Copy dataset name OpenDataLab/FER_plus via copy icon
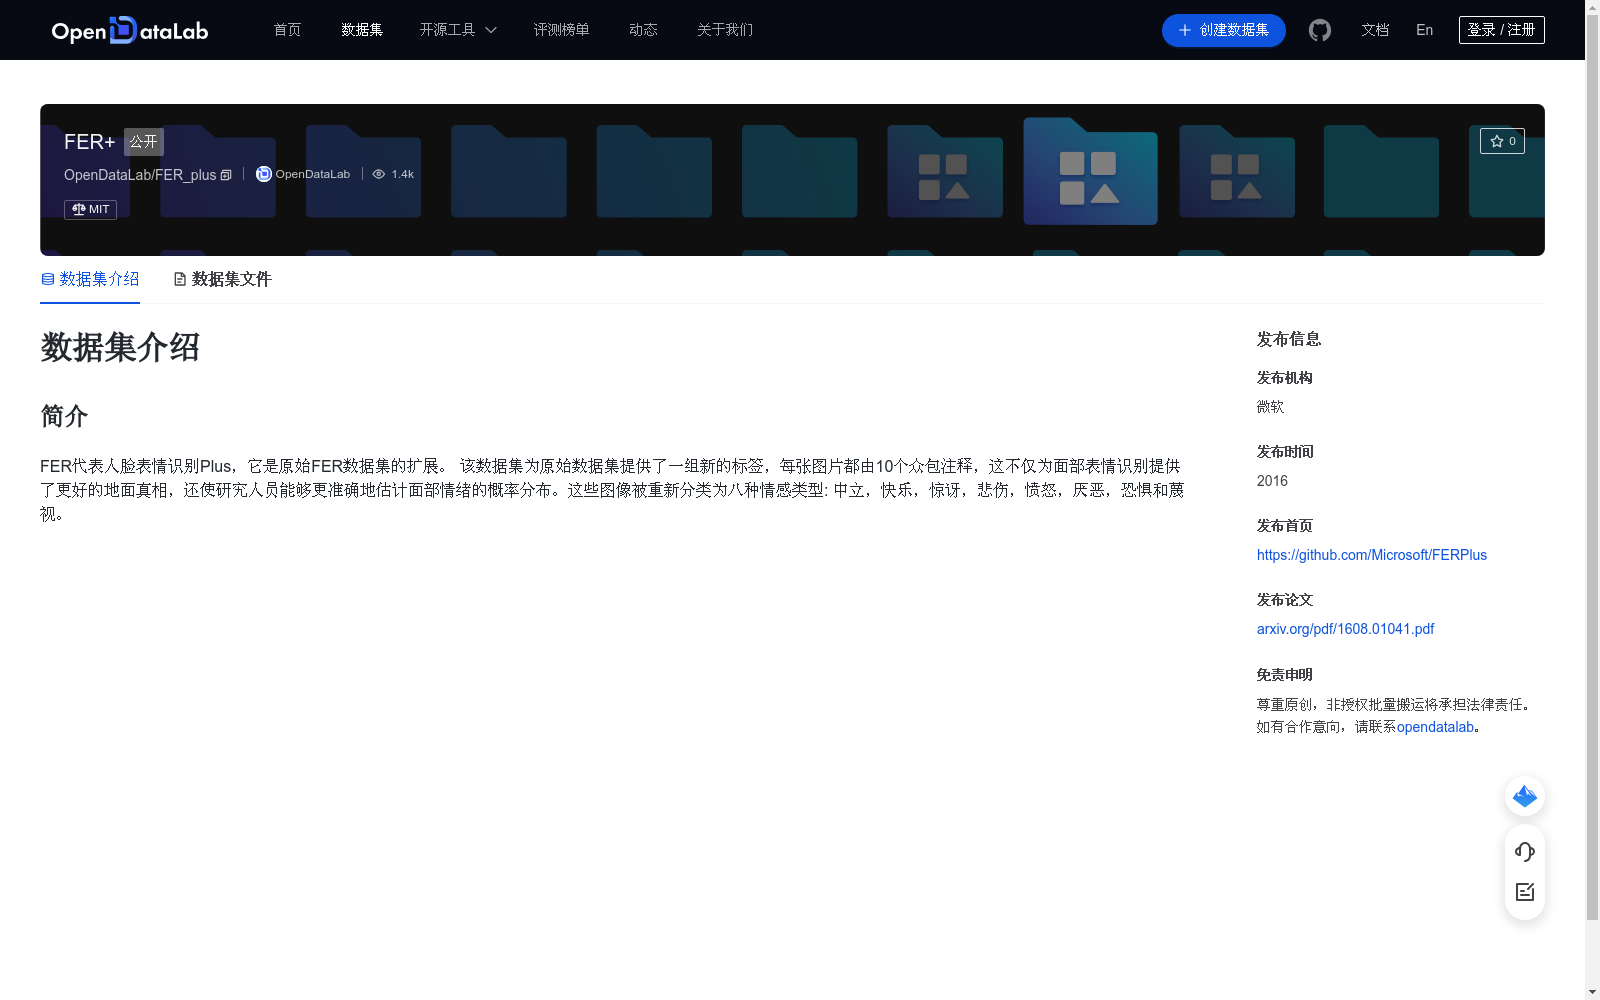The height and width of the screenshot is (1000, 1600). 226,174
